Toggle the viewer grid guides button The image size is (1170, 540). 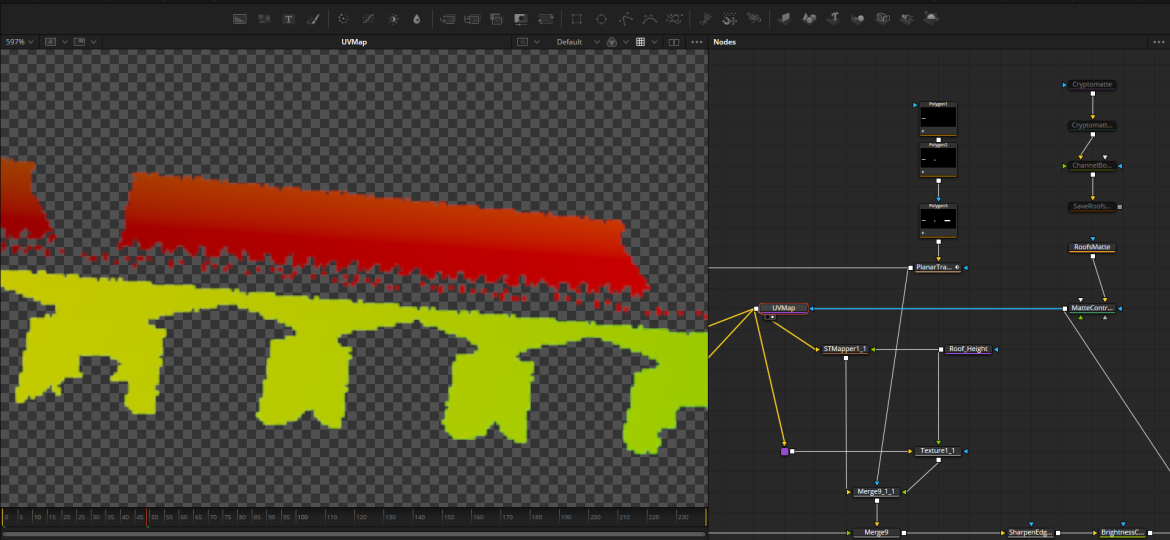point(641,42)
